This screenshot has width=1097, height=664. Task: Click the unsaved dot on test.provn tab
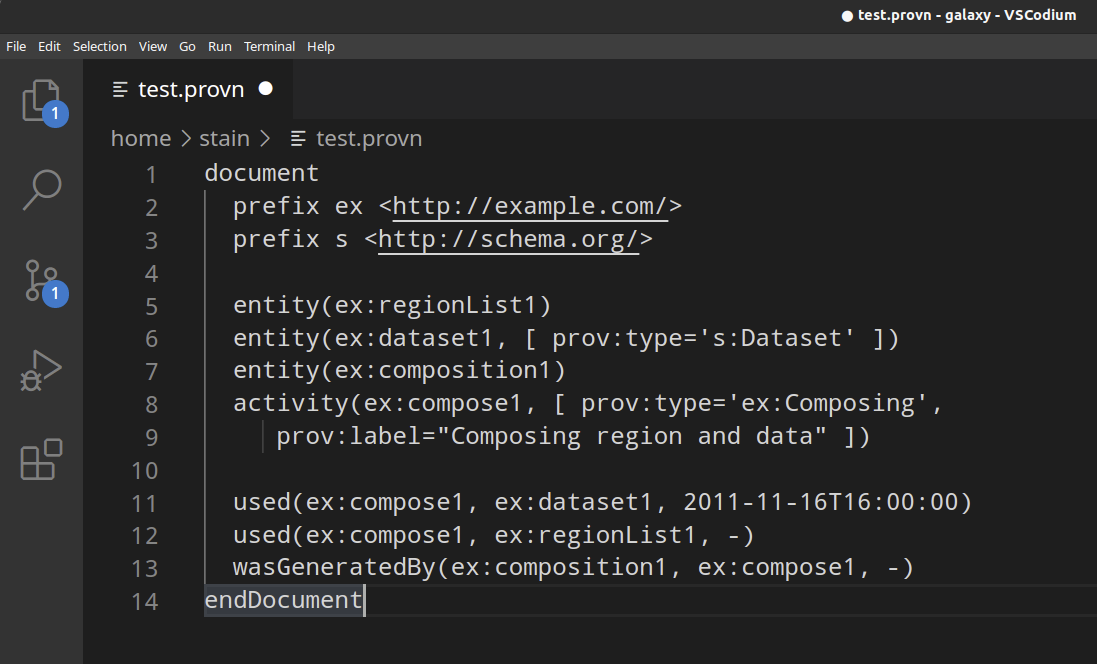click(265, 89)
